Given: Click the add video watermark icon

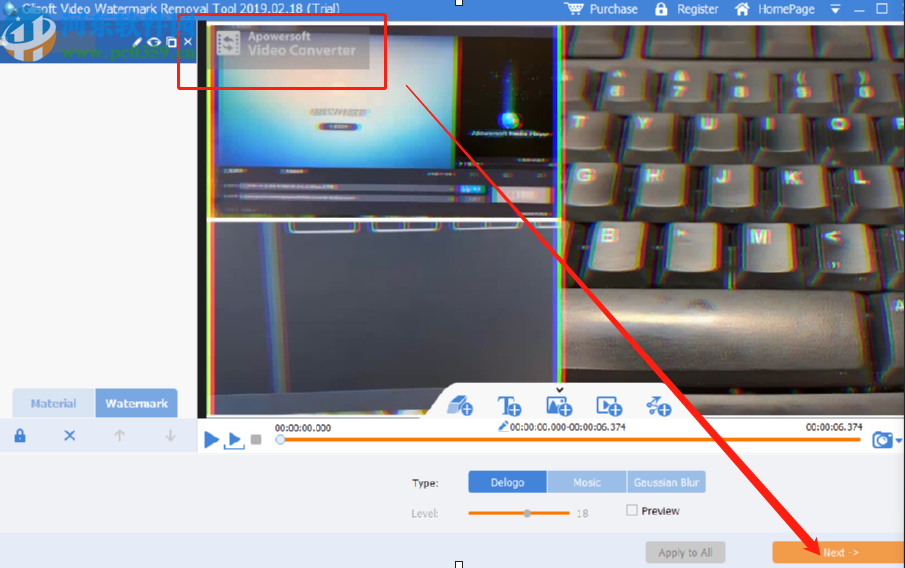Looking at the screenshot, I should pyautogui.click(x=609, y=406).
